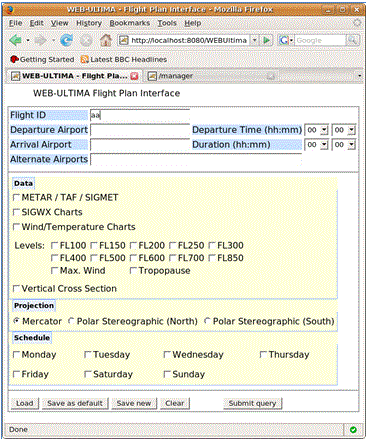
Task: Click the site icon in the address bar
Action: point(124,40)
